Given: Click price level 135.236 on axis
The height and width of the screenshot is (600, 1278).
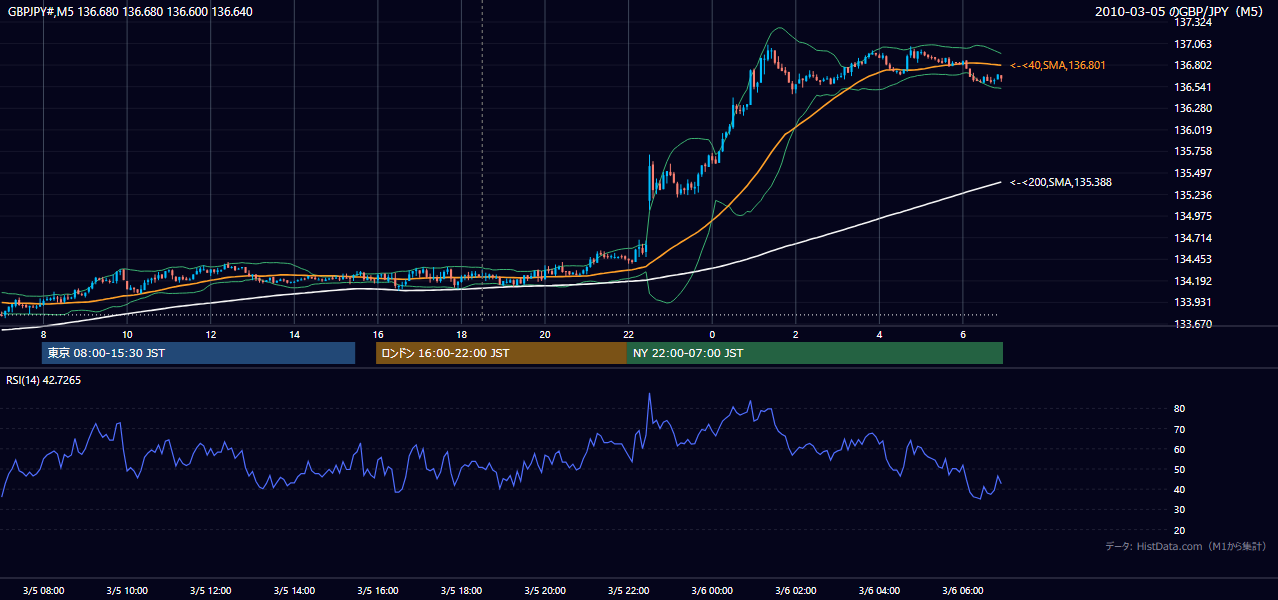Looking at the screenshot, I should click(1193, 195).
